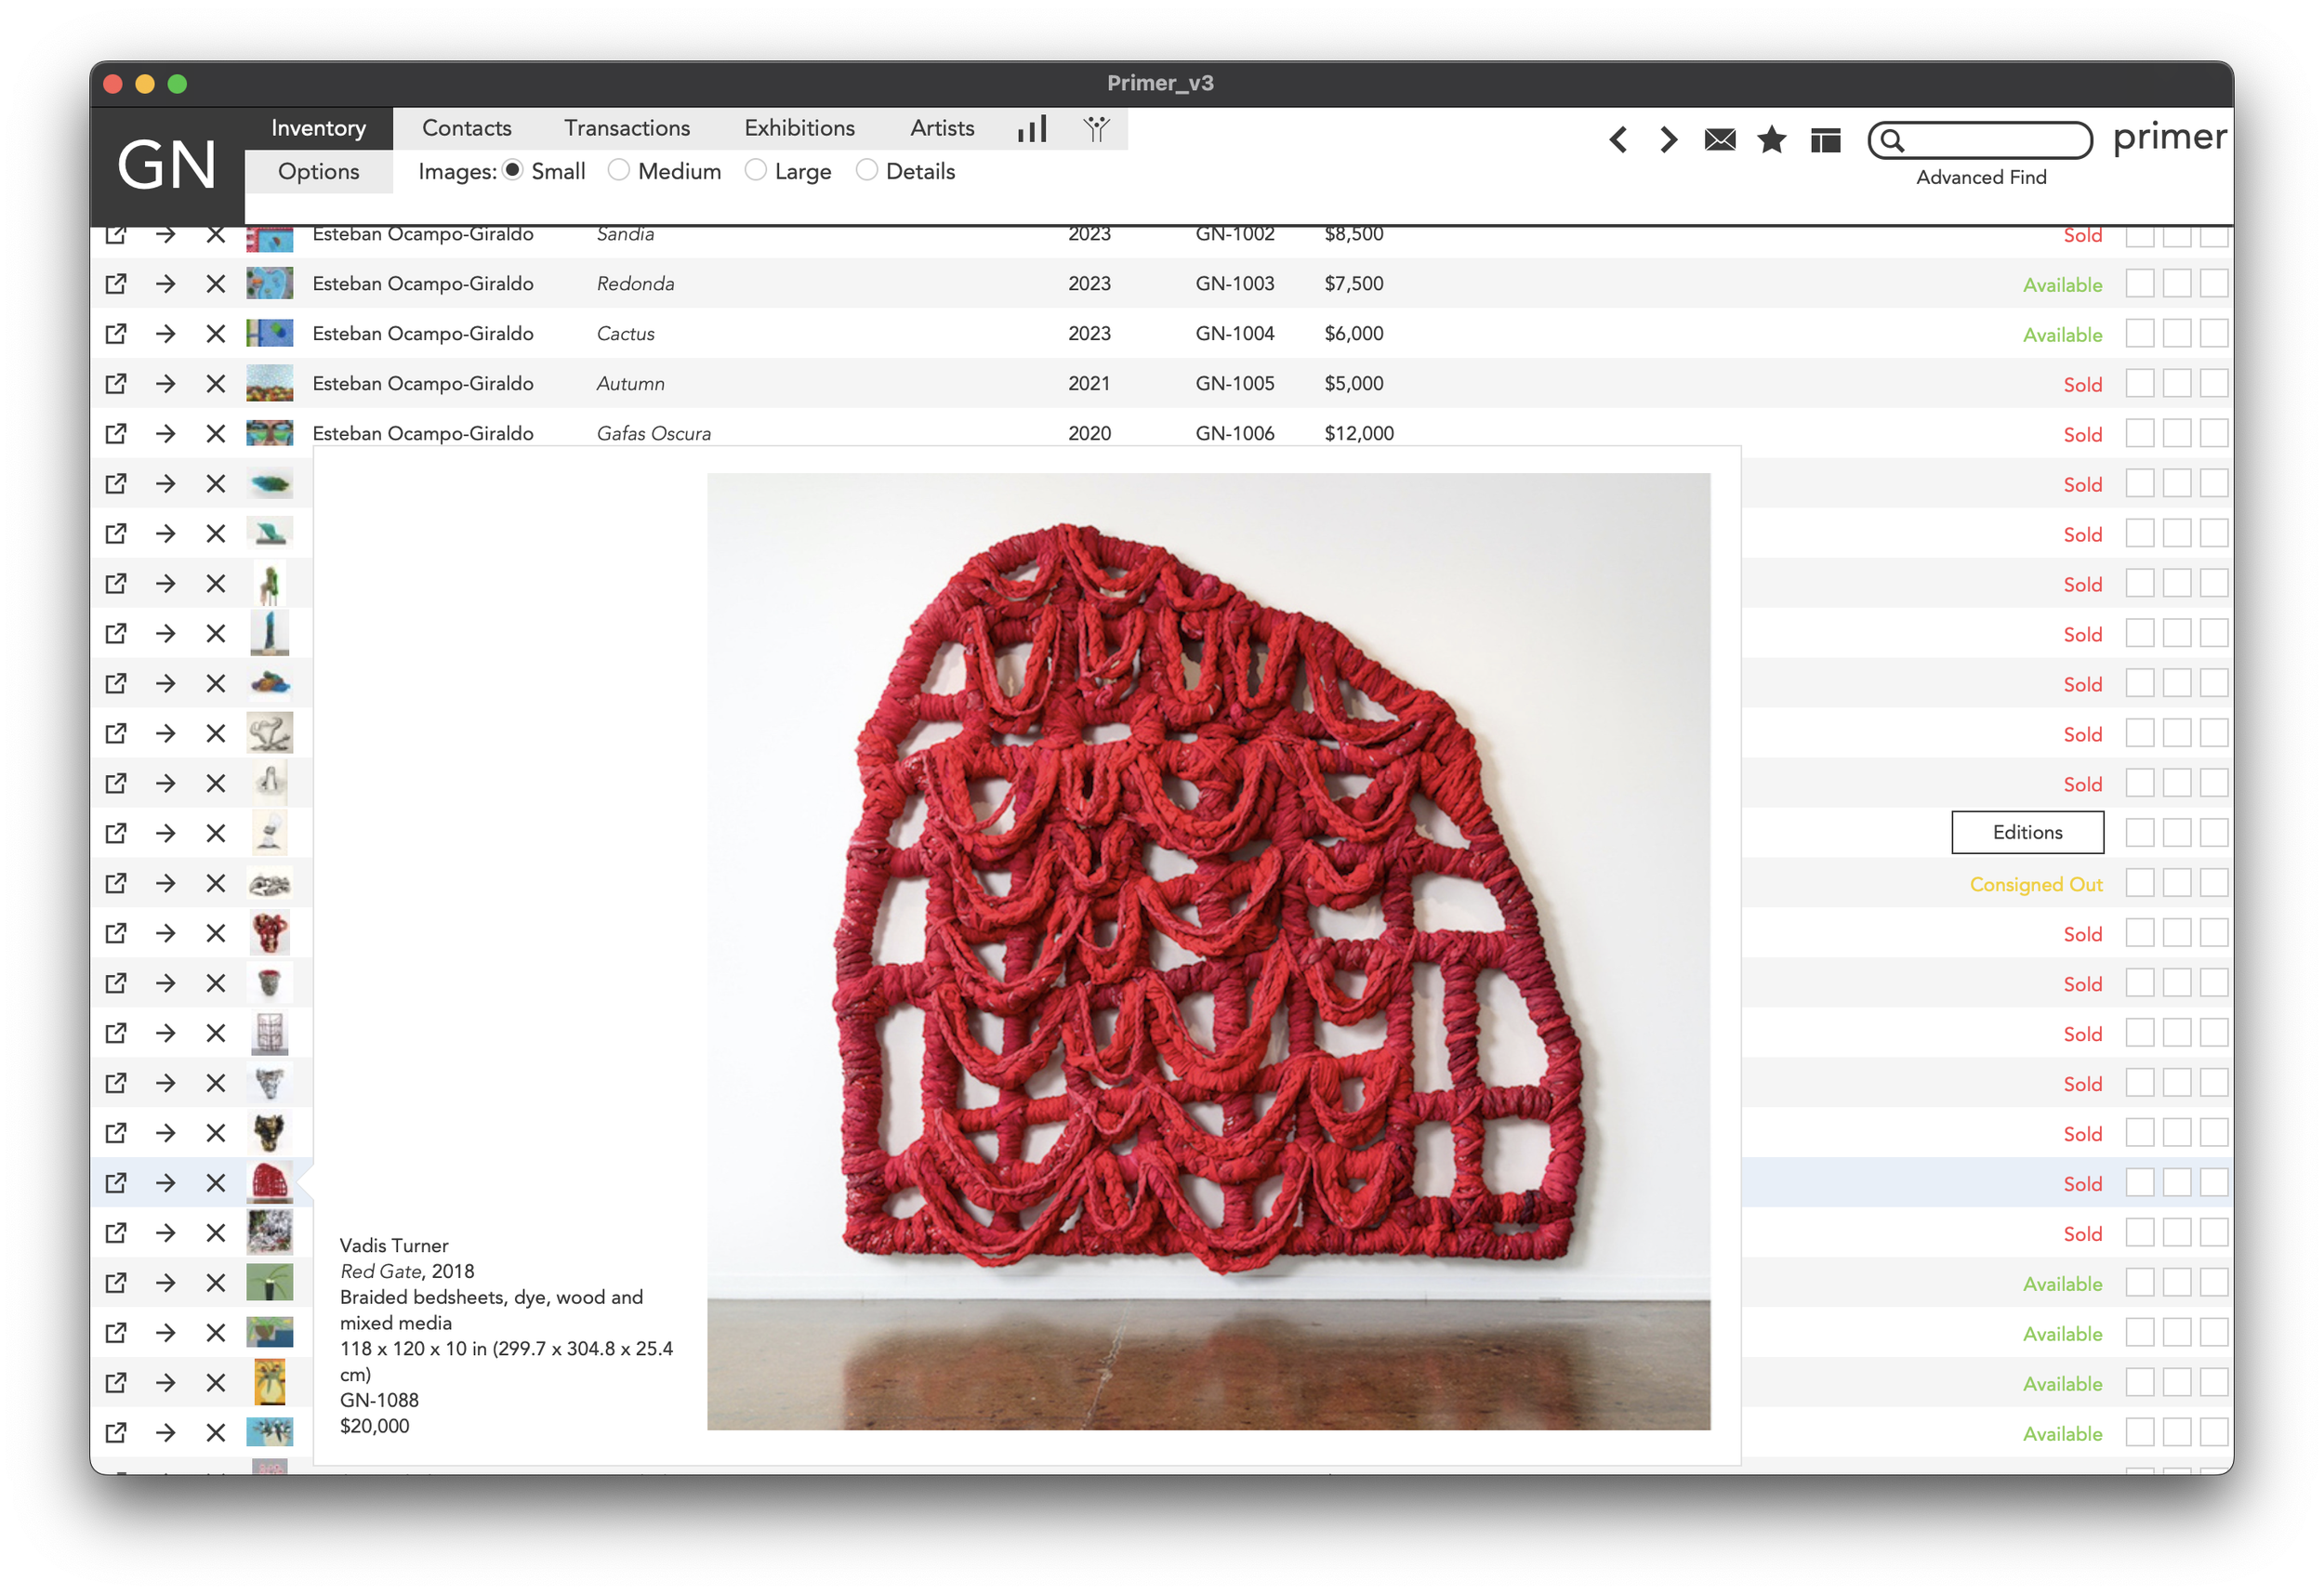The image size is (2324, 1594).
Task: Click arrow icon on the Editions row
Action: coord(166,834)
